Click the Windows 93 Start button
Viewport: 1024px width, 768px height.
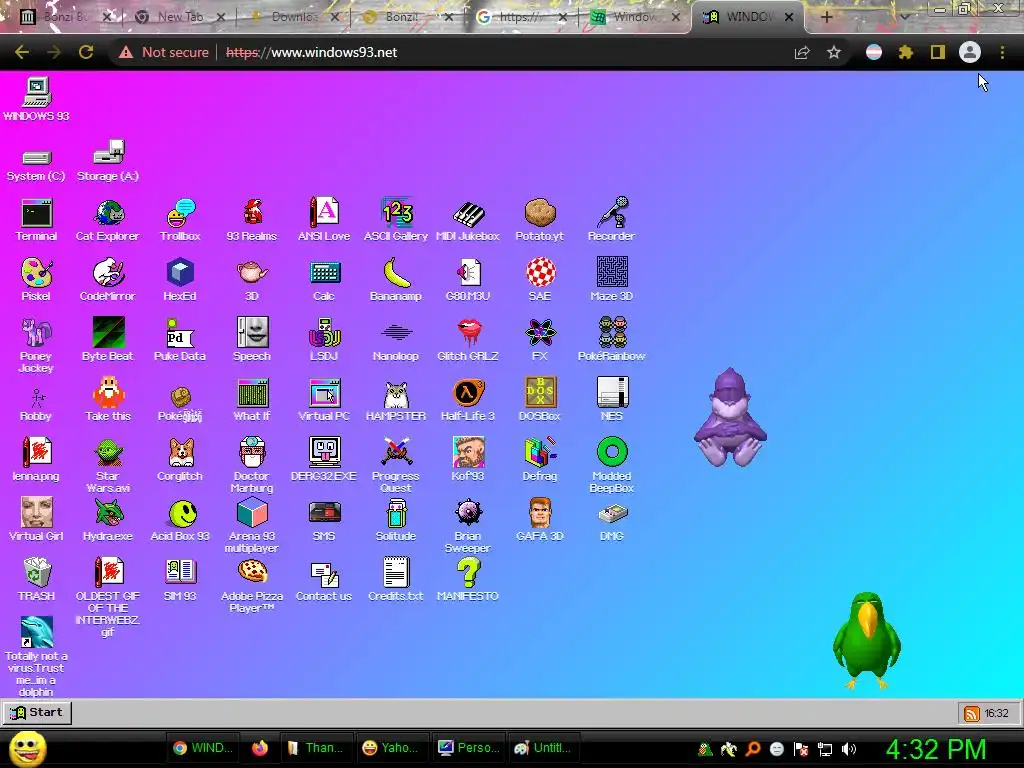click(x=37, y=712)
